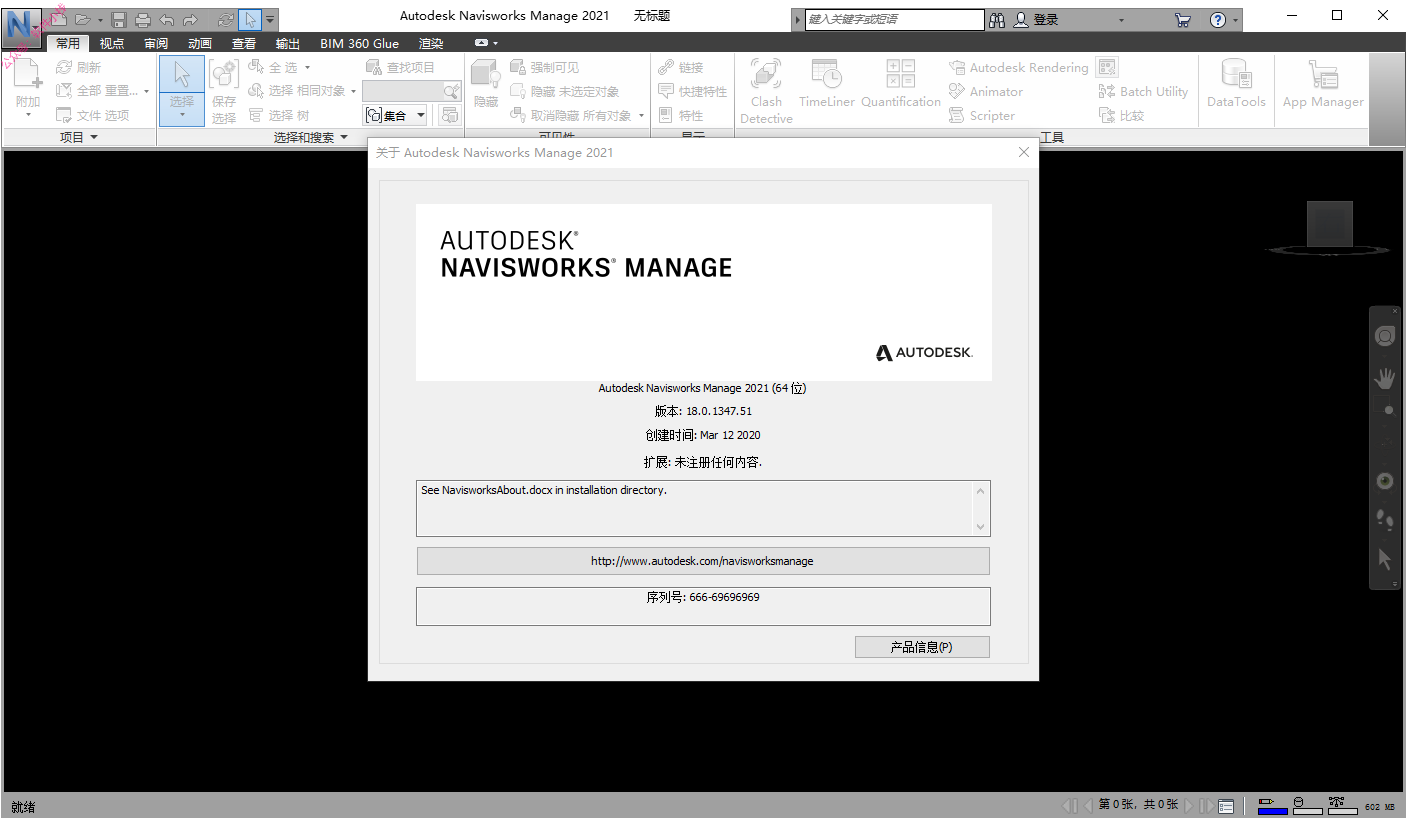Screen dimensions: 1407x819
Task: Open the 全部 重置 dropdown arrow
Action: click(x=147, y=91)
